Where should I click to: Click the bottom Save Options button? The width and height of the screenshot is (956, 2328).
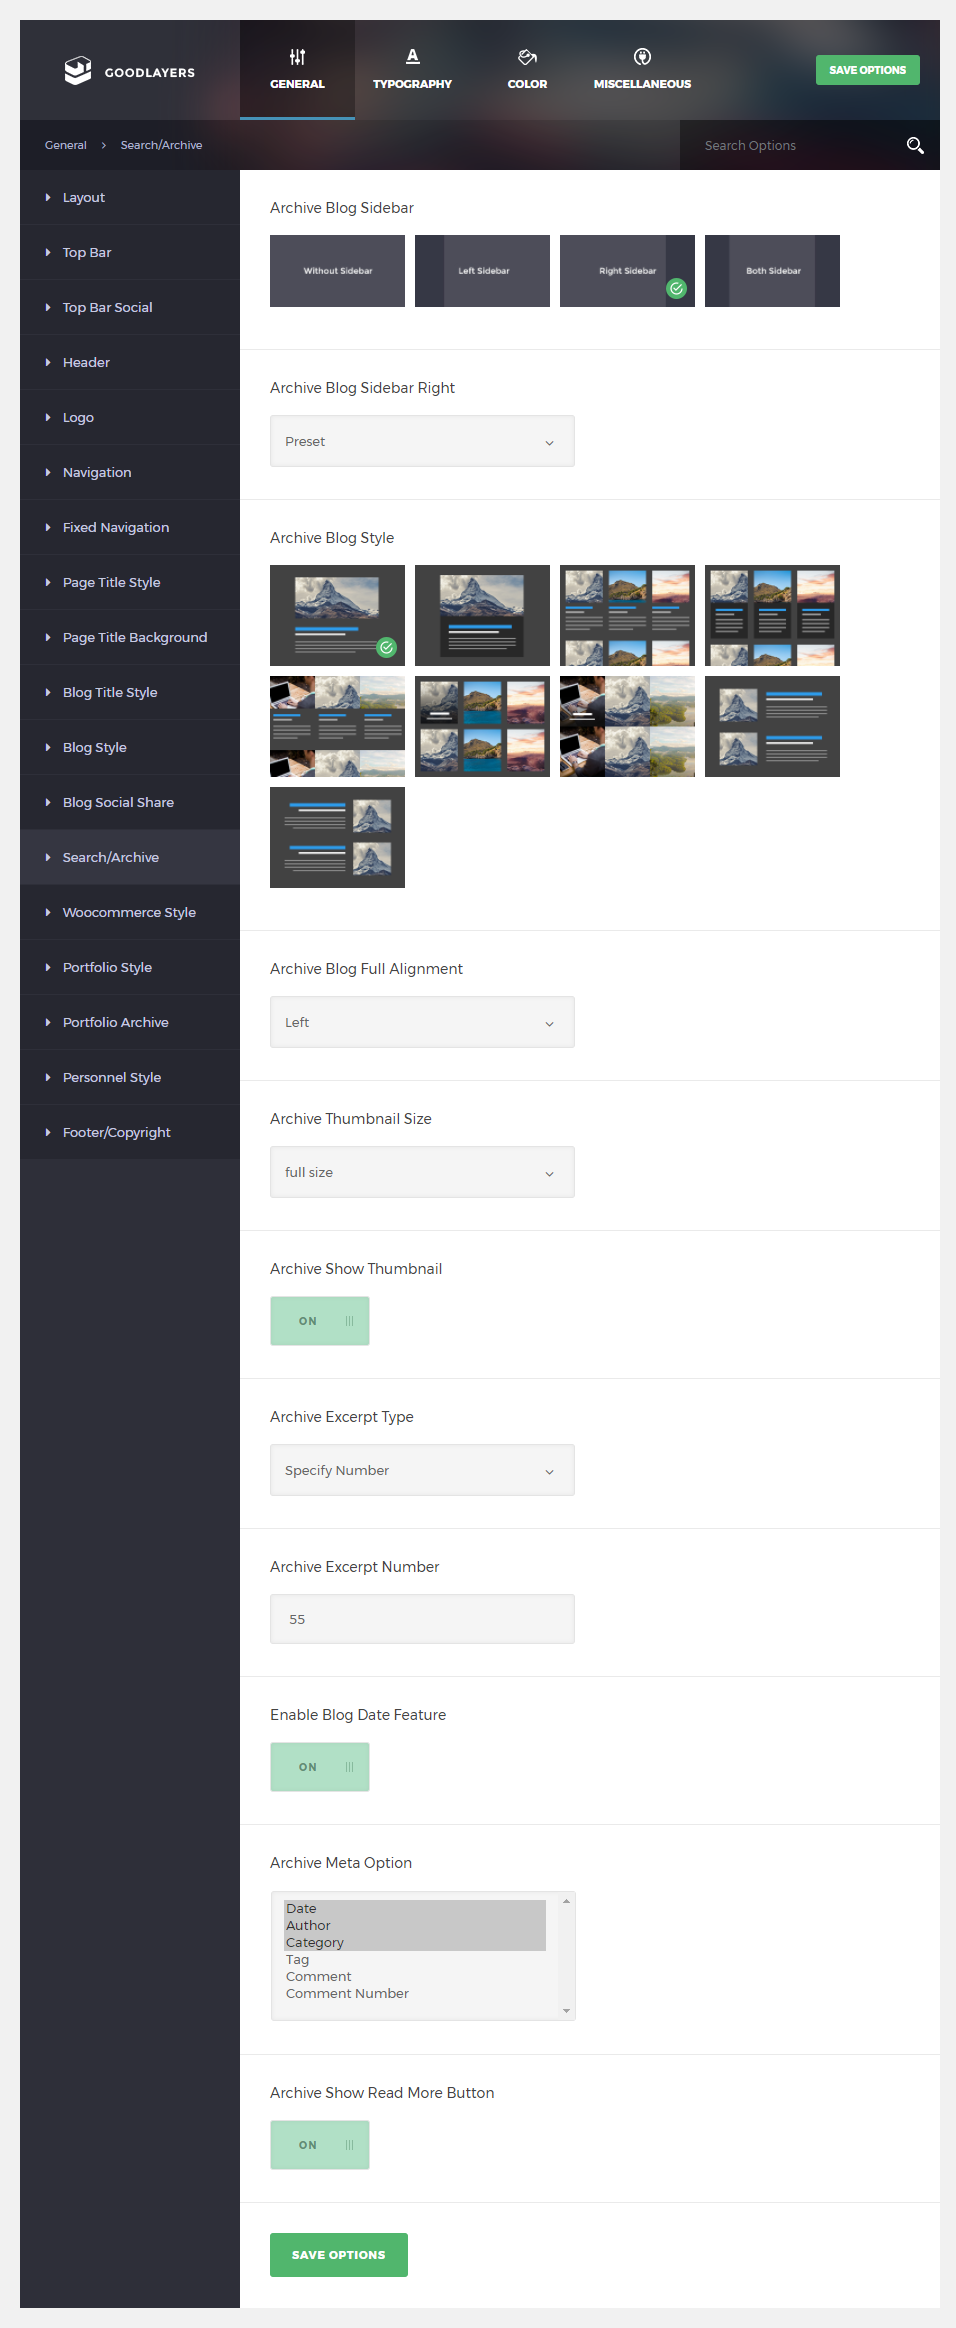click(339, 2255)
